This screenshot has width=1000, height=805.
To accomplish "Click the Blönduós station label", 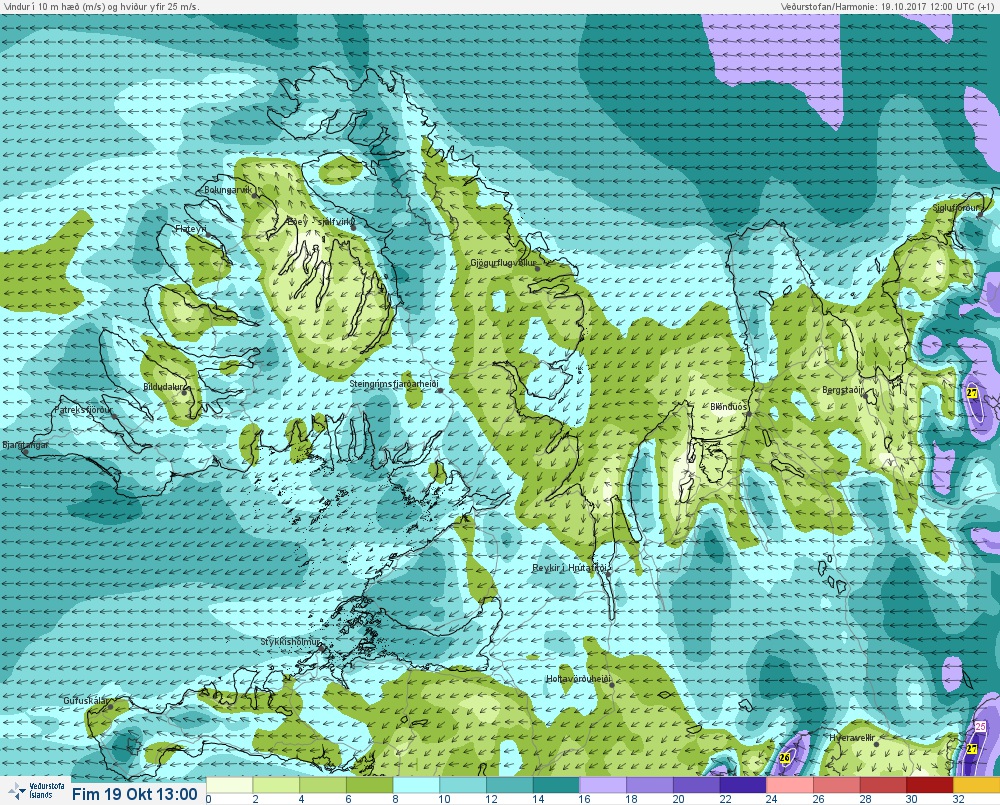I will [729, 406].
